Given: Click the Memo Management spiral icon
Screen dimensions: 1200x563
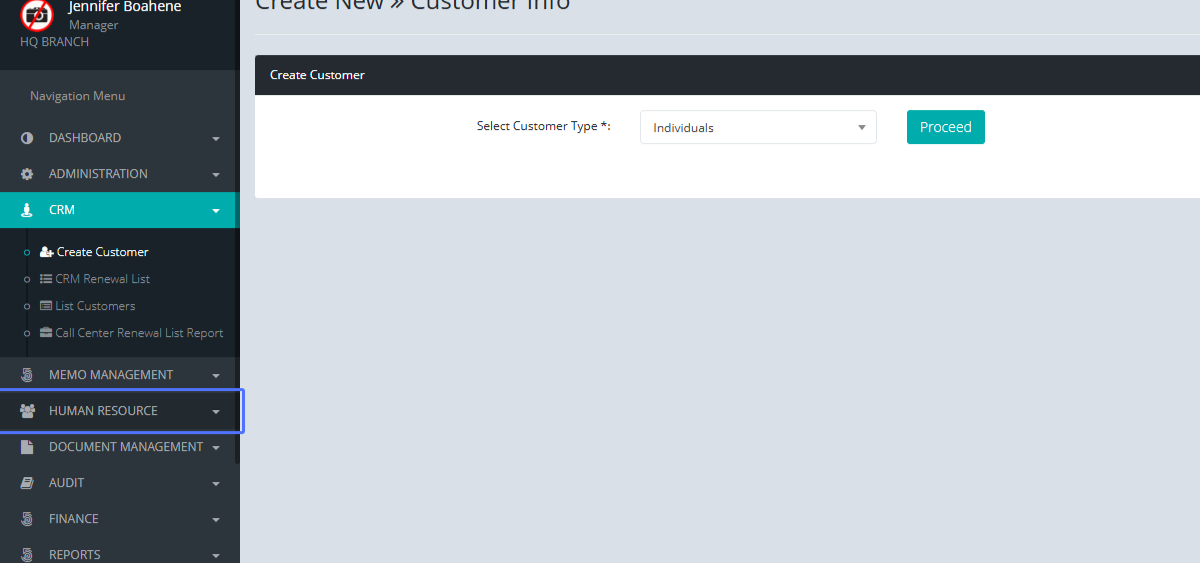Looking at the screenshot, I should [27, 375].
